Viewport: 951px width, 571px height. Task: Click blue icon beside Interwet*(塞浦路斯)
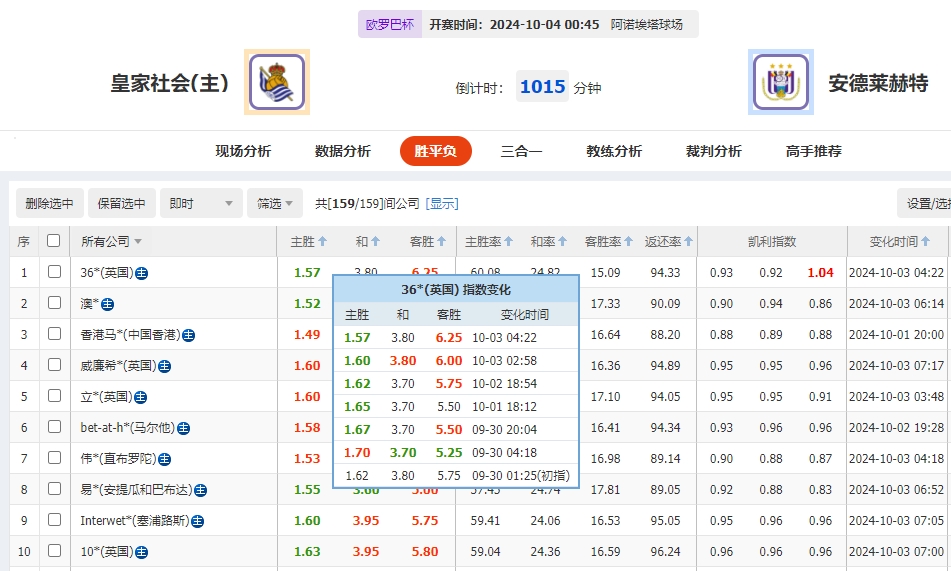[x=198, y=521]
